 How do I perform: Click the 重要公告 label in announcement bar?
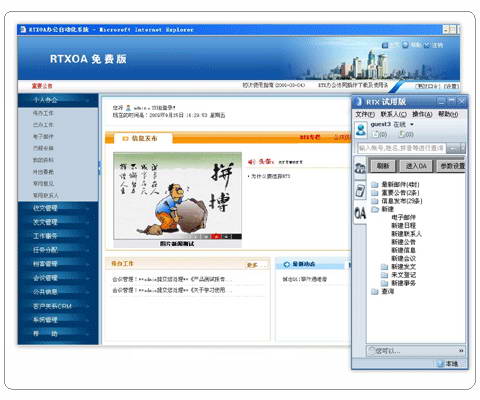click(x=42, y=86)
